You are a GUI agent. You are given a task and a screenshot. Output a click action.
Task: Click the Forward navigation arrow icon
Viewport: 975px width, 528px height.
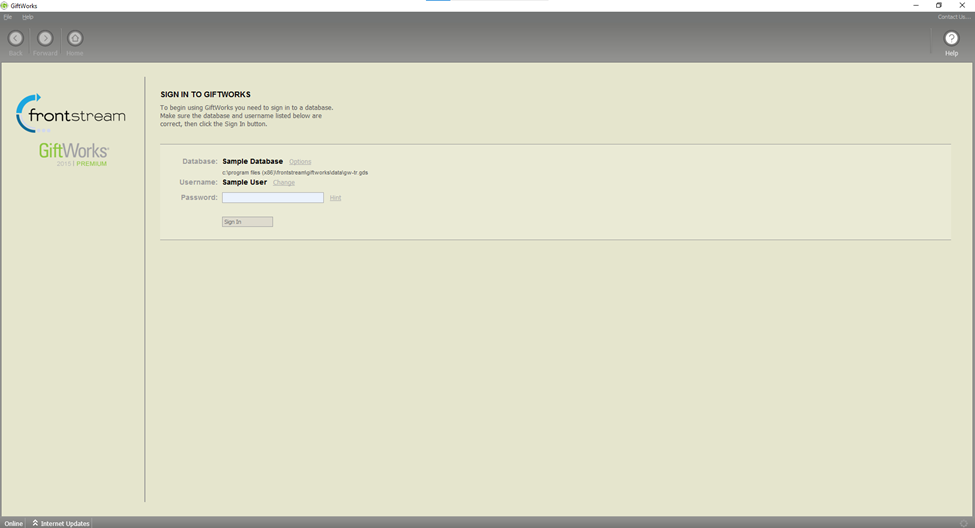[x=45, y=39]
